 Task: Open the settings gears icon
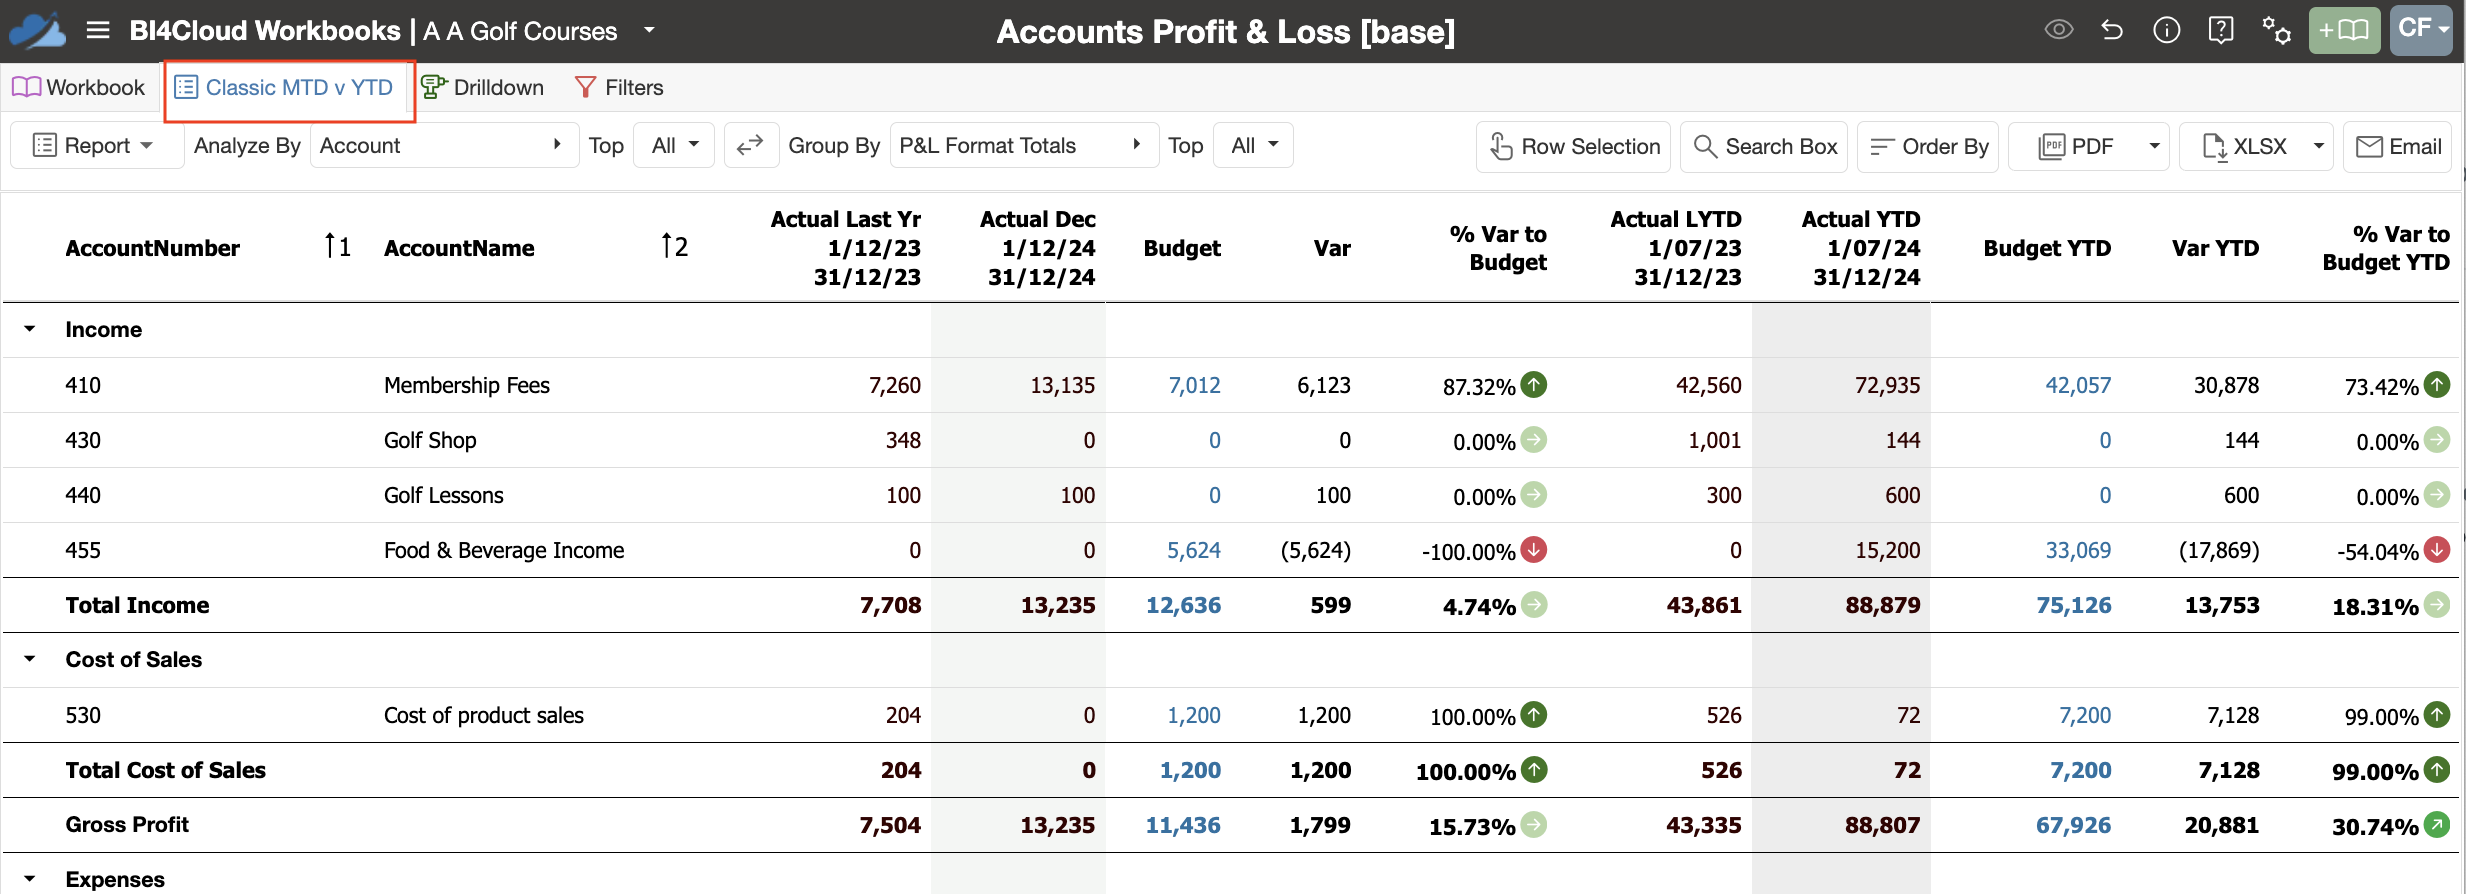tap(2276, 30)
